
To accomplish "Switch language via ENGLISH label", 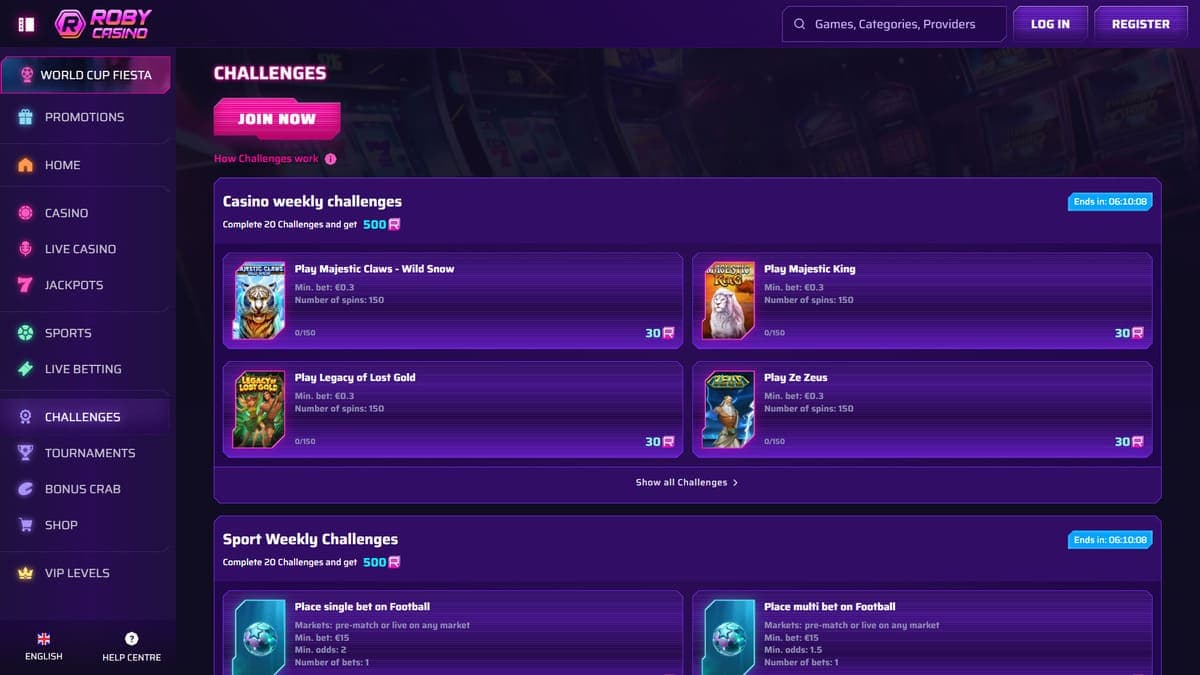I will click(x=44, y=657).
